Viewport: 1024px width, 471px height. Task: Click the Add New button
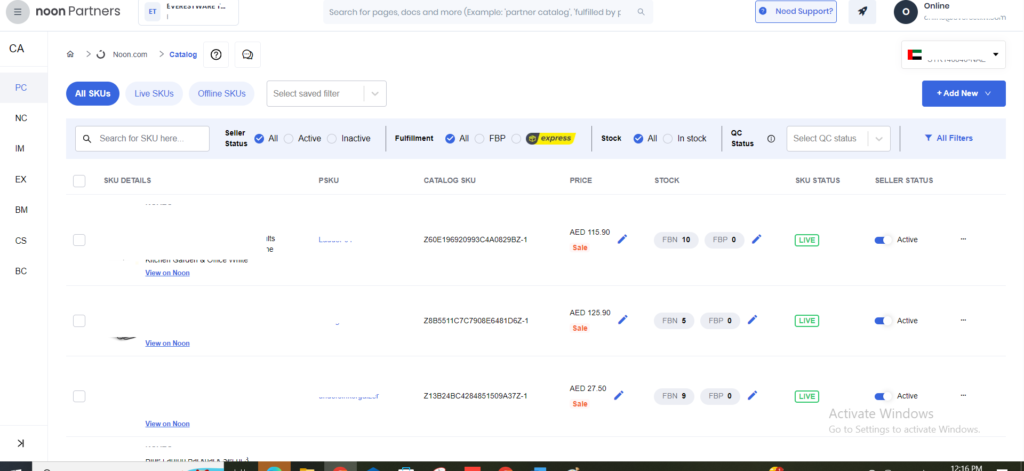click(x=963, y=93)
